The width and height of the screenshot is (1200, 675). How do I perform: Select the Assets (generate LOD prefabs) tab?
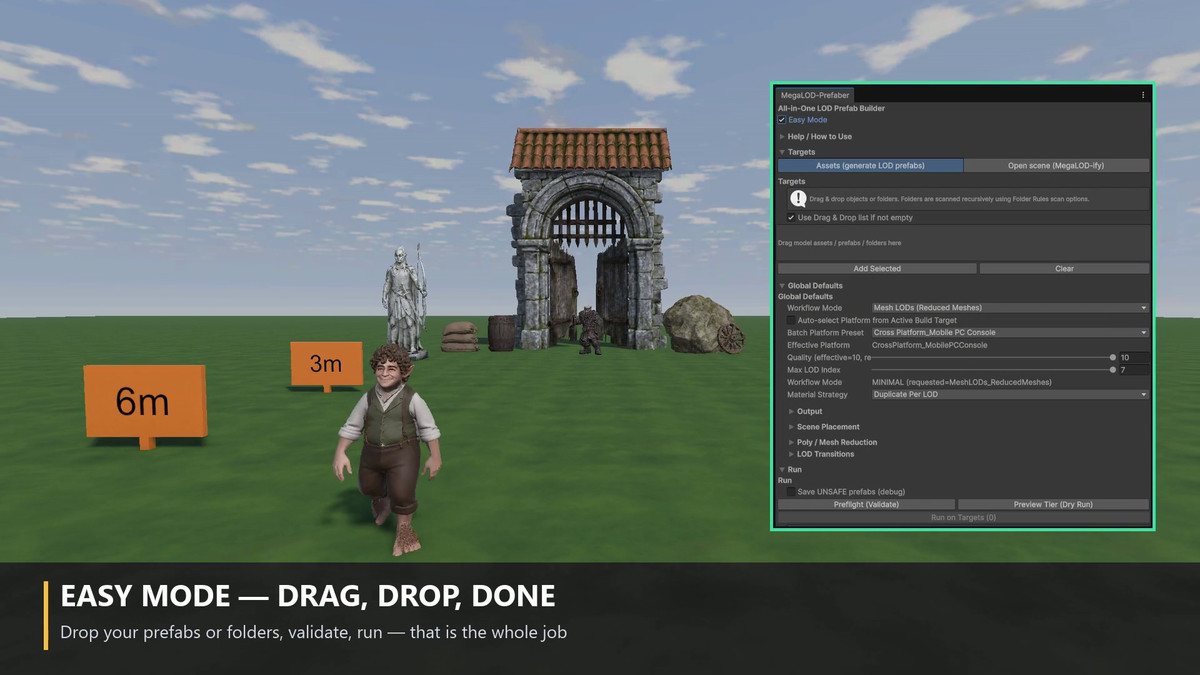[x=870, y=165]
